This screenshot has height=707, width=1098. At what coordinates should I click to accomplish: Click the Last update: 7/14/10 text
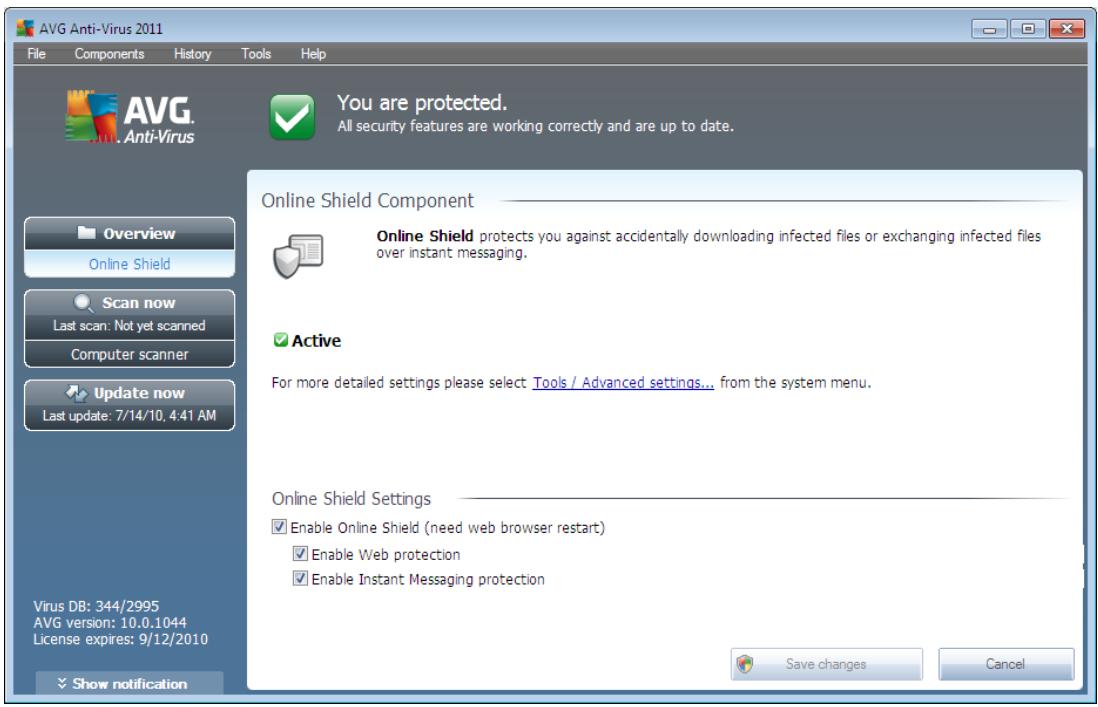[130, 415]
